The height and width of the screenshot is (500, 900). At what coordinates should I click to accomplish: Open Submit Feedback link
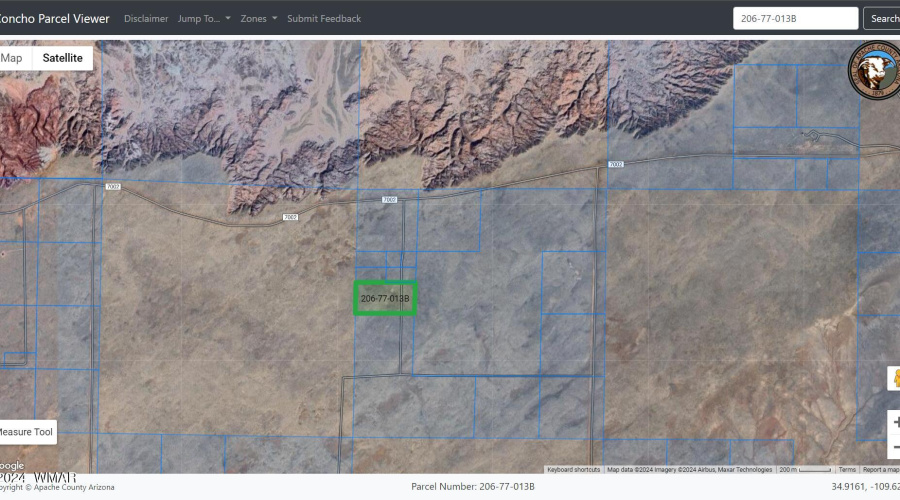coord(324,18)
